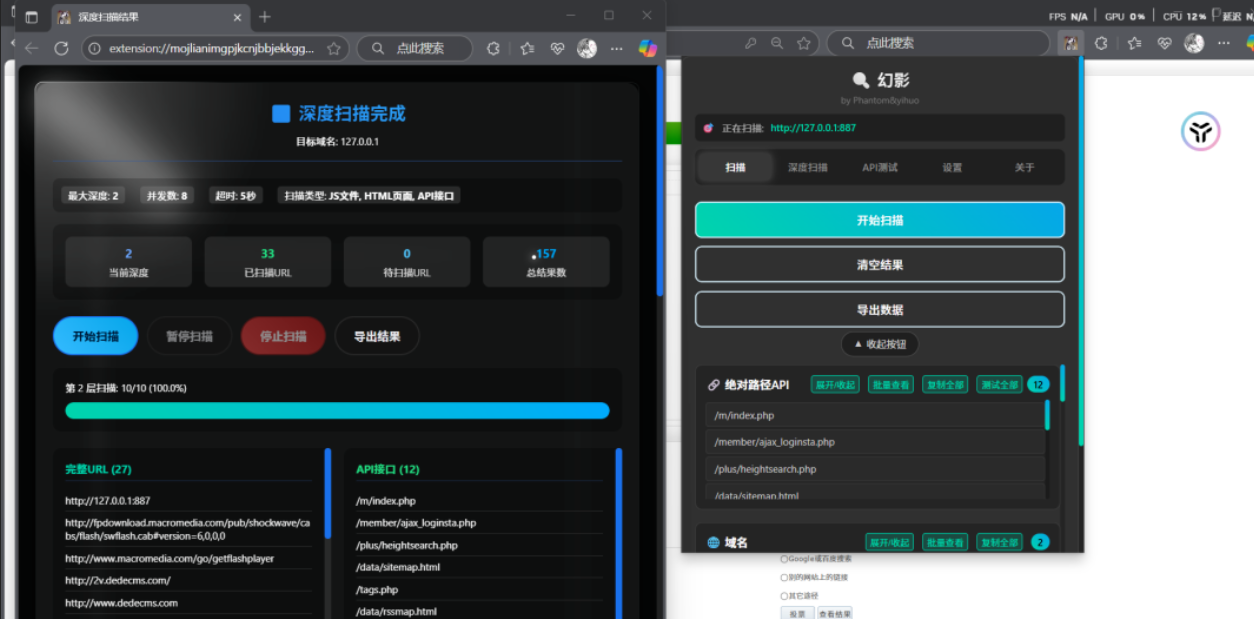Viewport: 1254px width, 619px height.
Task: Click password key icon in right browser address bar
Action: tap(750, 43)
